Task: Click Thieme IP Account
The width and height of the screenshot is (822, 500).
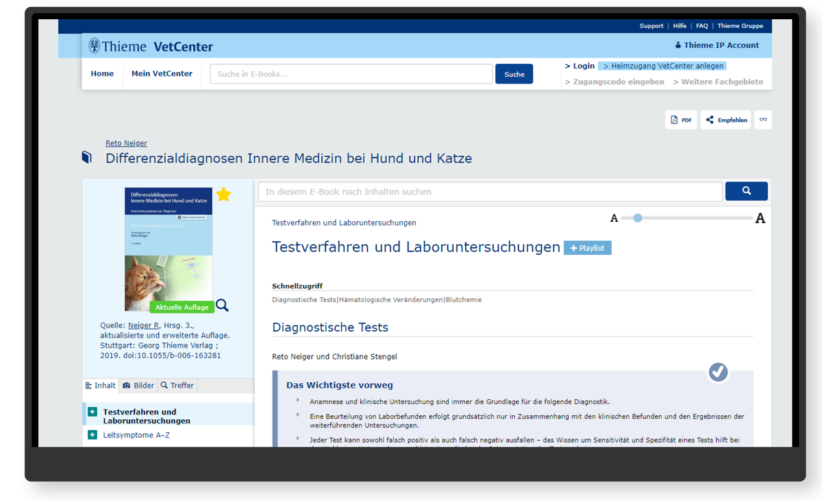Action: (717, 46)
